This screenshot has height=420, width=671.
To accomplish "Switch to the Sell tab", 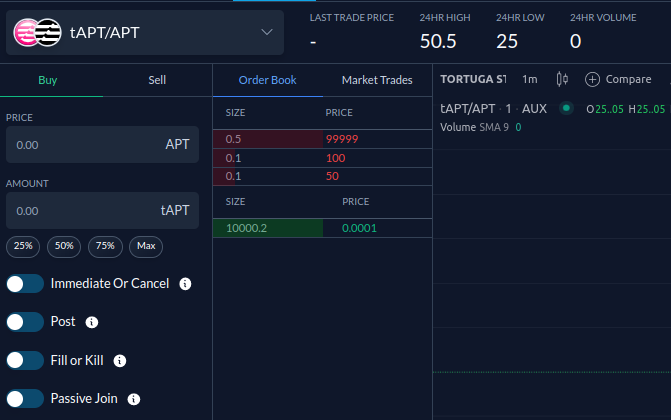I will (x=157, y=80).
